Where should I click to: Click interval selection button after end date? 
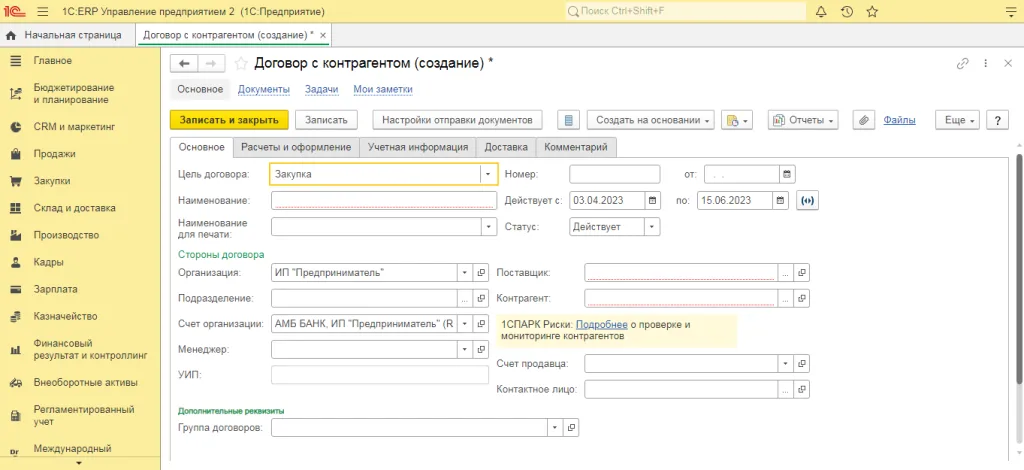coord(808,200)
